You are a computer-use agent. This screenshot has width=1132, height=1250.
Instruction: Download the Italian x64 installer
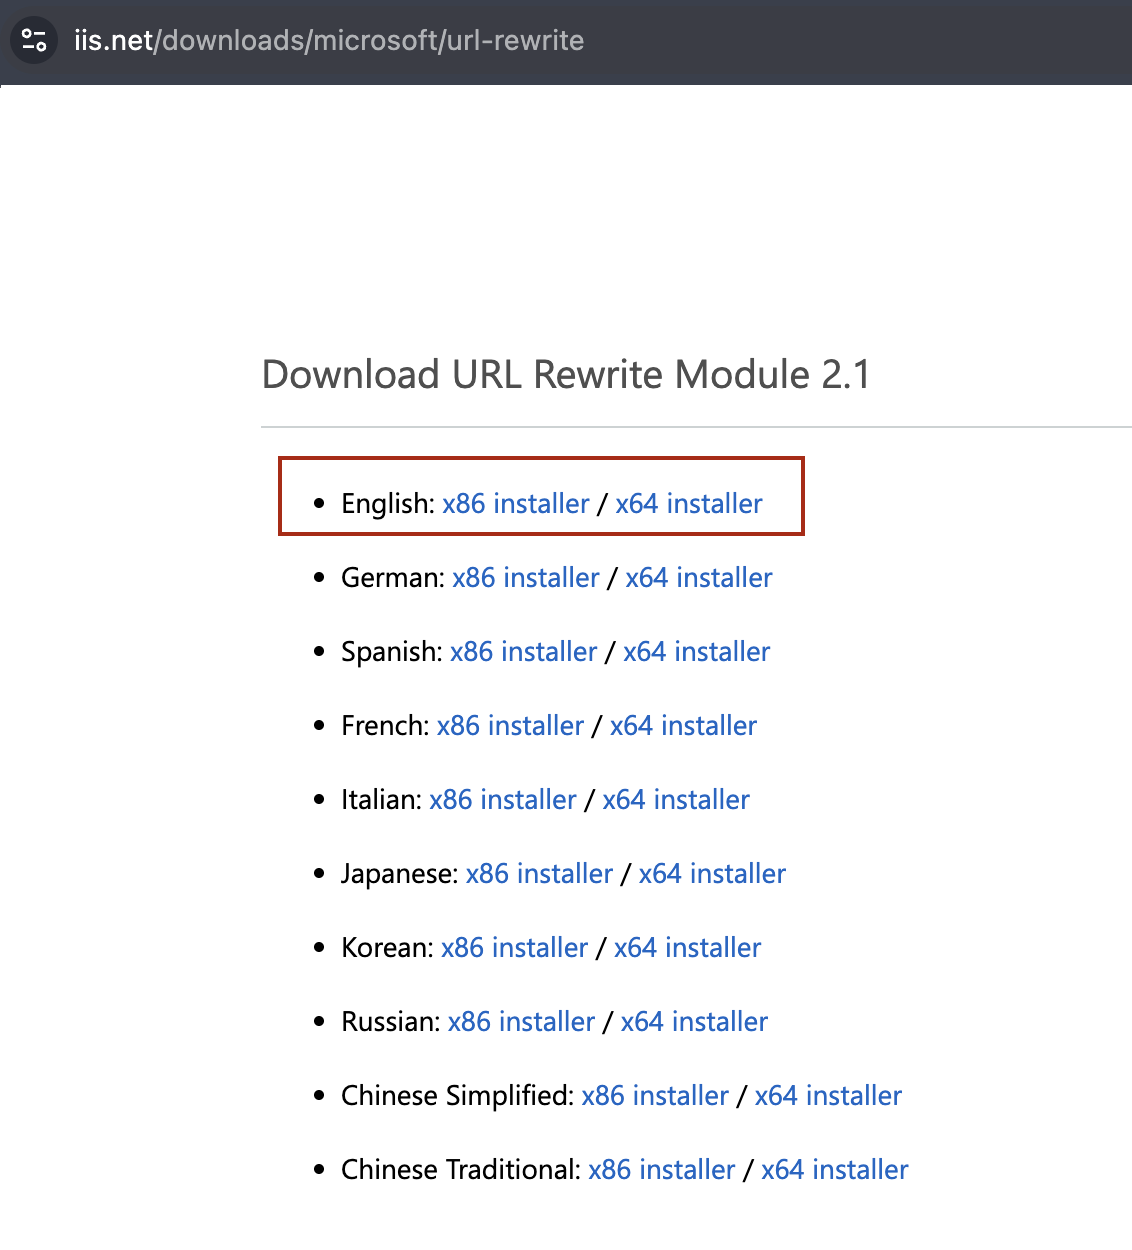676,799
